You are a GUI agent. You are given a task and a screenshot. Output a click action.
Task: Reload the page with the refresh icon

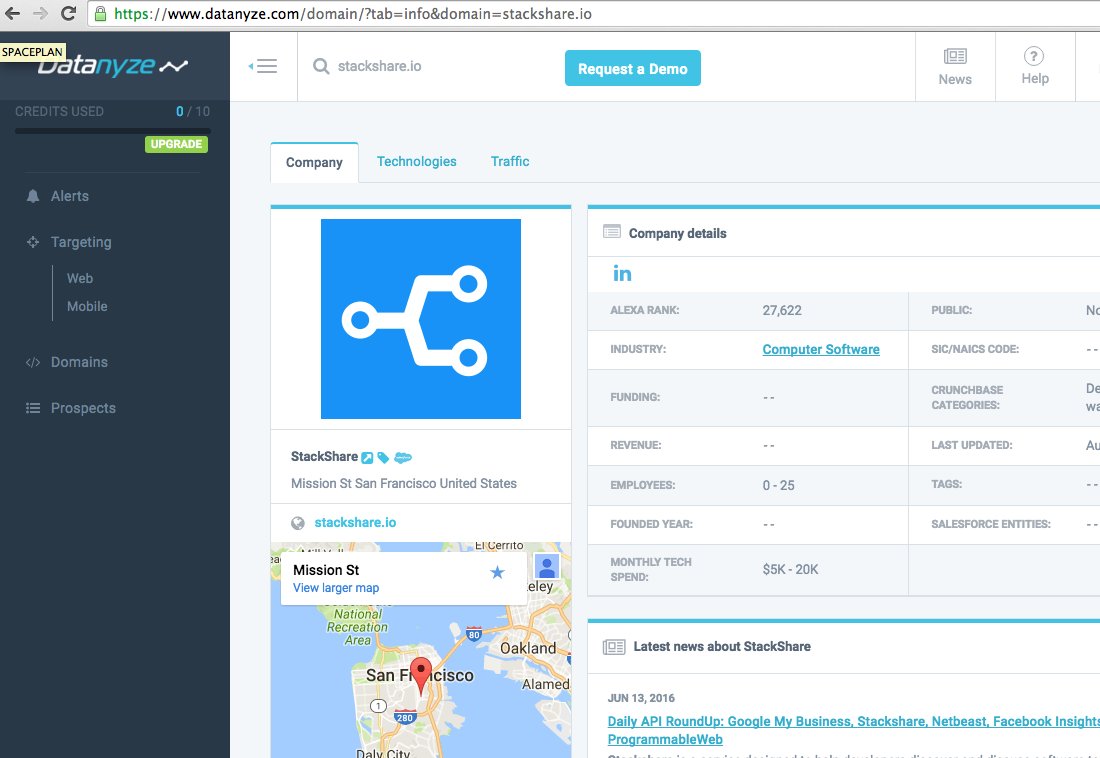pos(68,13)
